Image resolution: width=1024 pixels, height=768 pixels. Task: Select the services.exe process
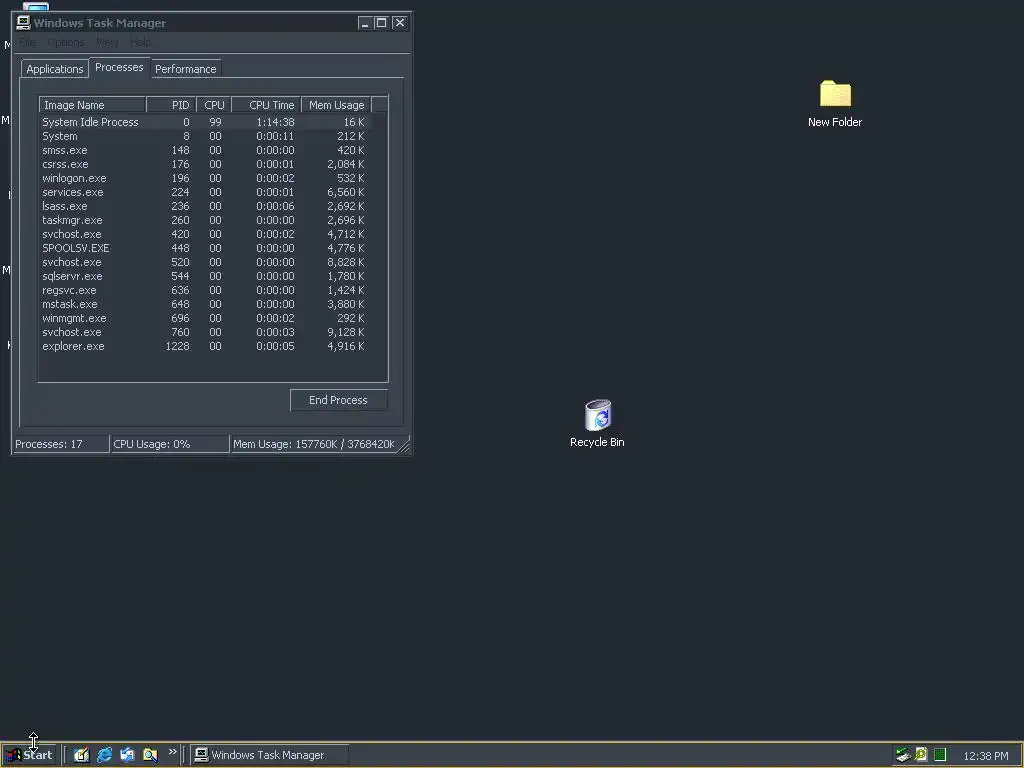[204, 193]
